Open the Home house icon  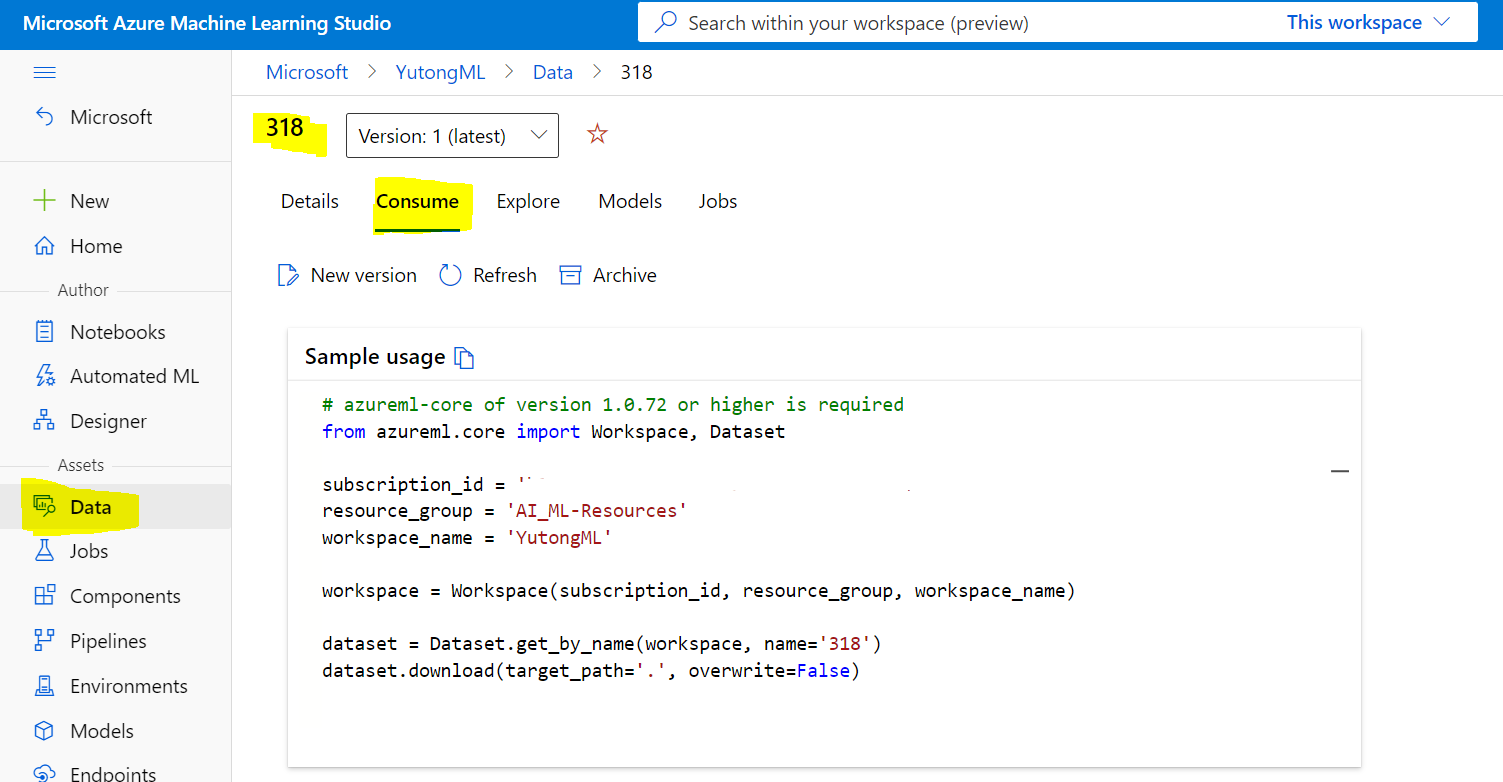[45, 246]
